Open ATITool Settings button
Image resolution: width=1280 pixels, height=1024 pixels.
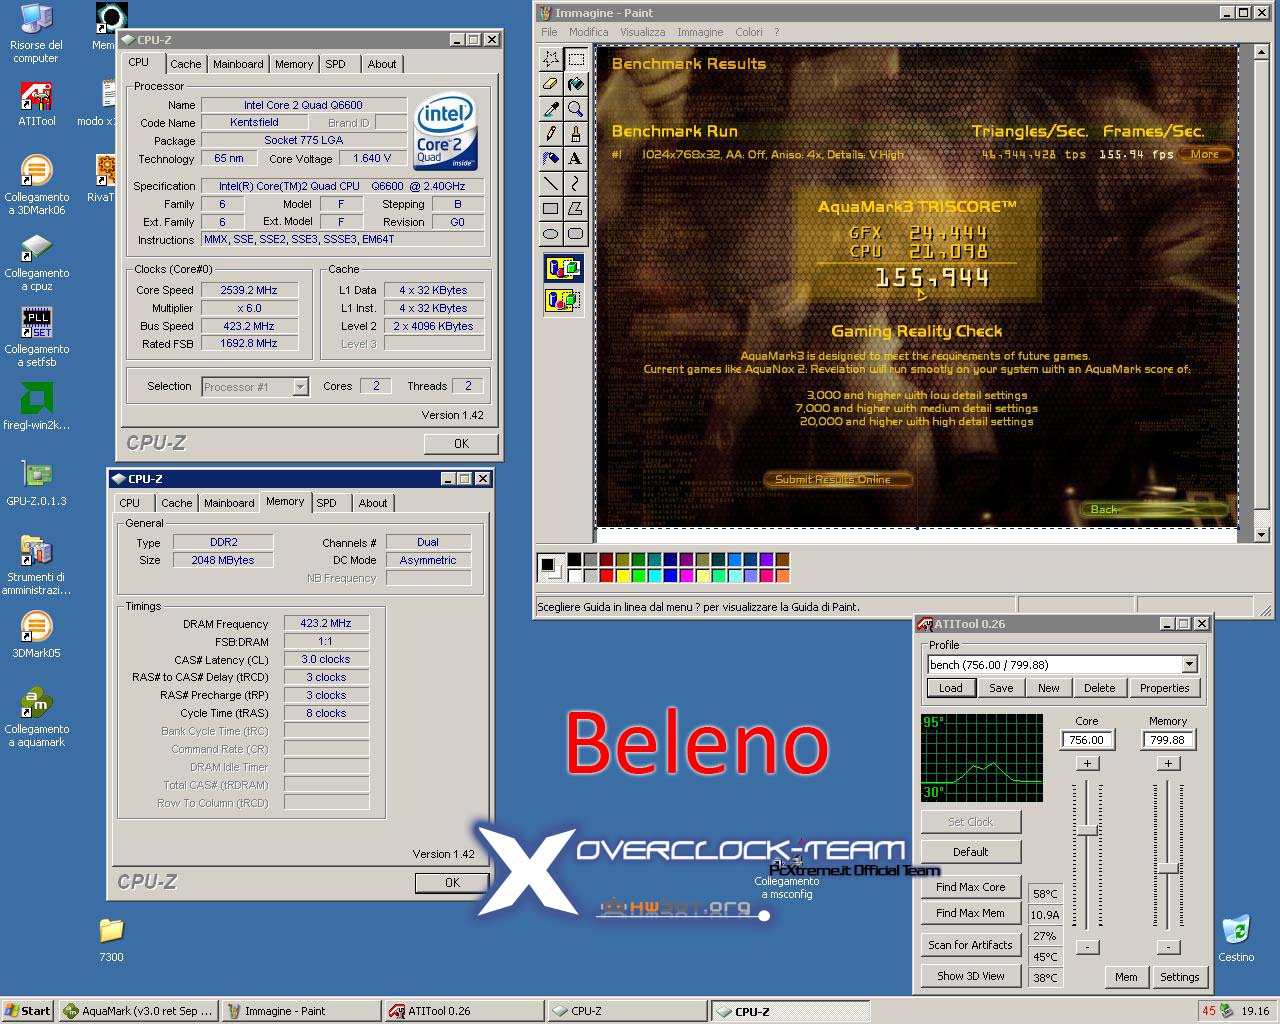point(1179,977)
